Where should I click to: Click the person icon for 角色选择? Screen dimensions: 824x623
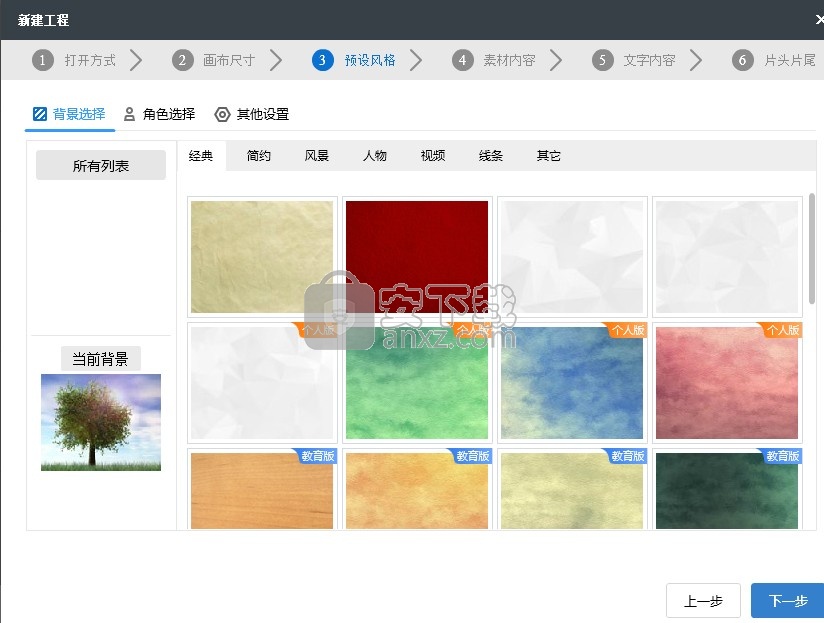click(x=129, y=114)
